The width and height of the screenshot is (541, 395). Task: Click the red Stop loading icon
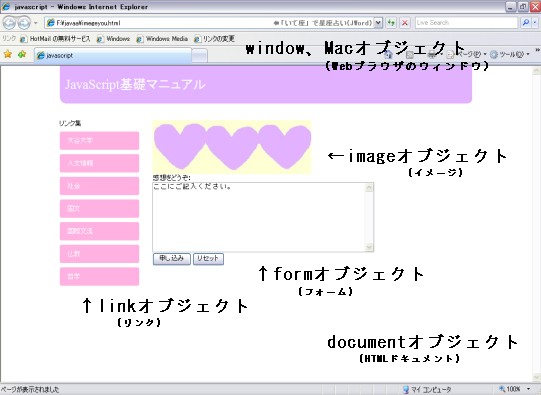(x=405, y=23)
